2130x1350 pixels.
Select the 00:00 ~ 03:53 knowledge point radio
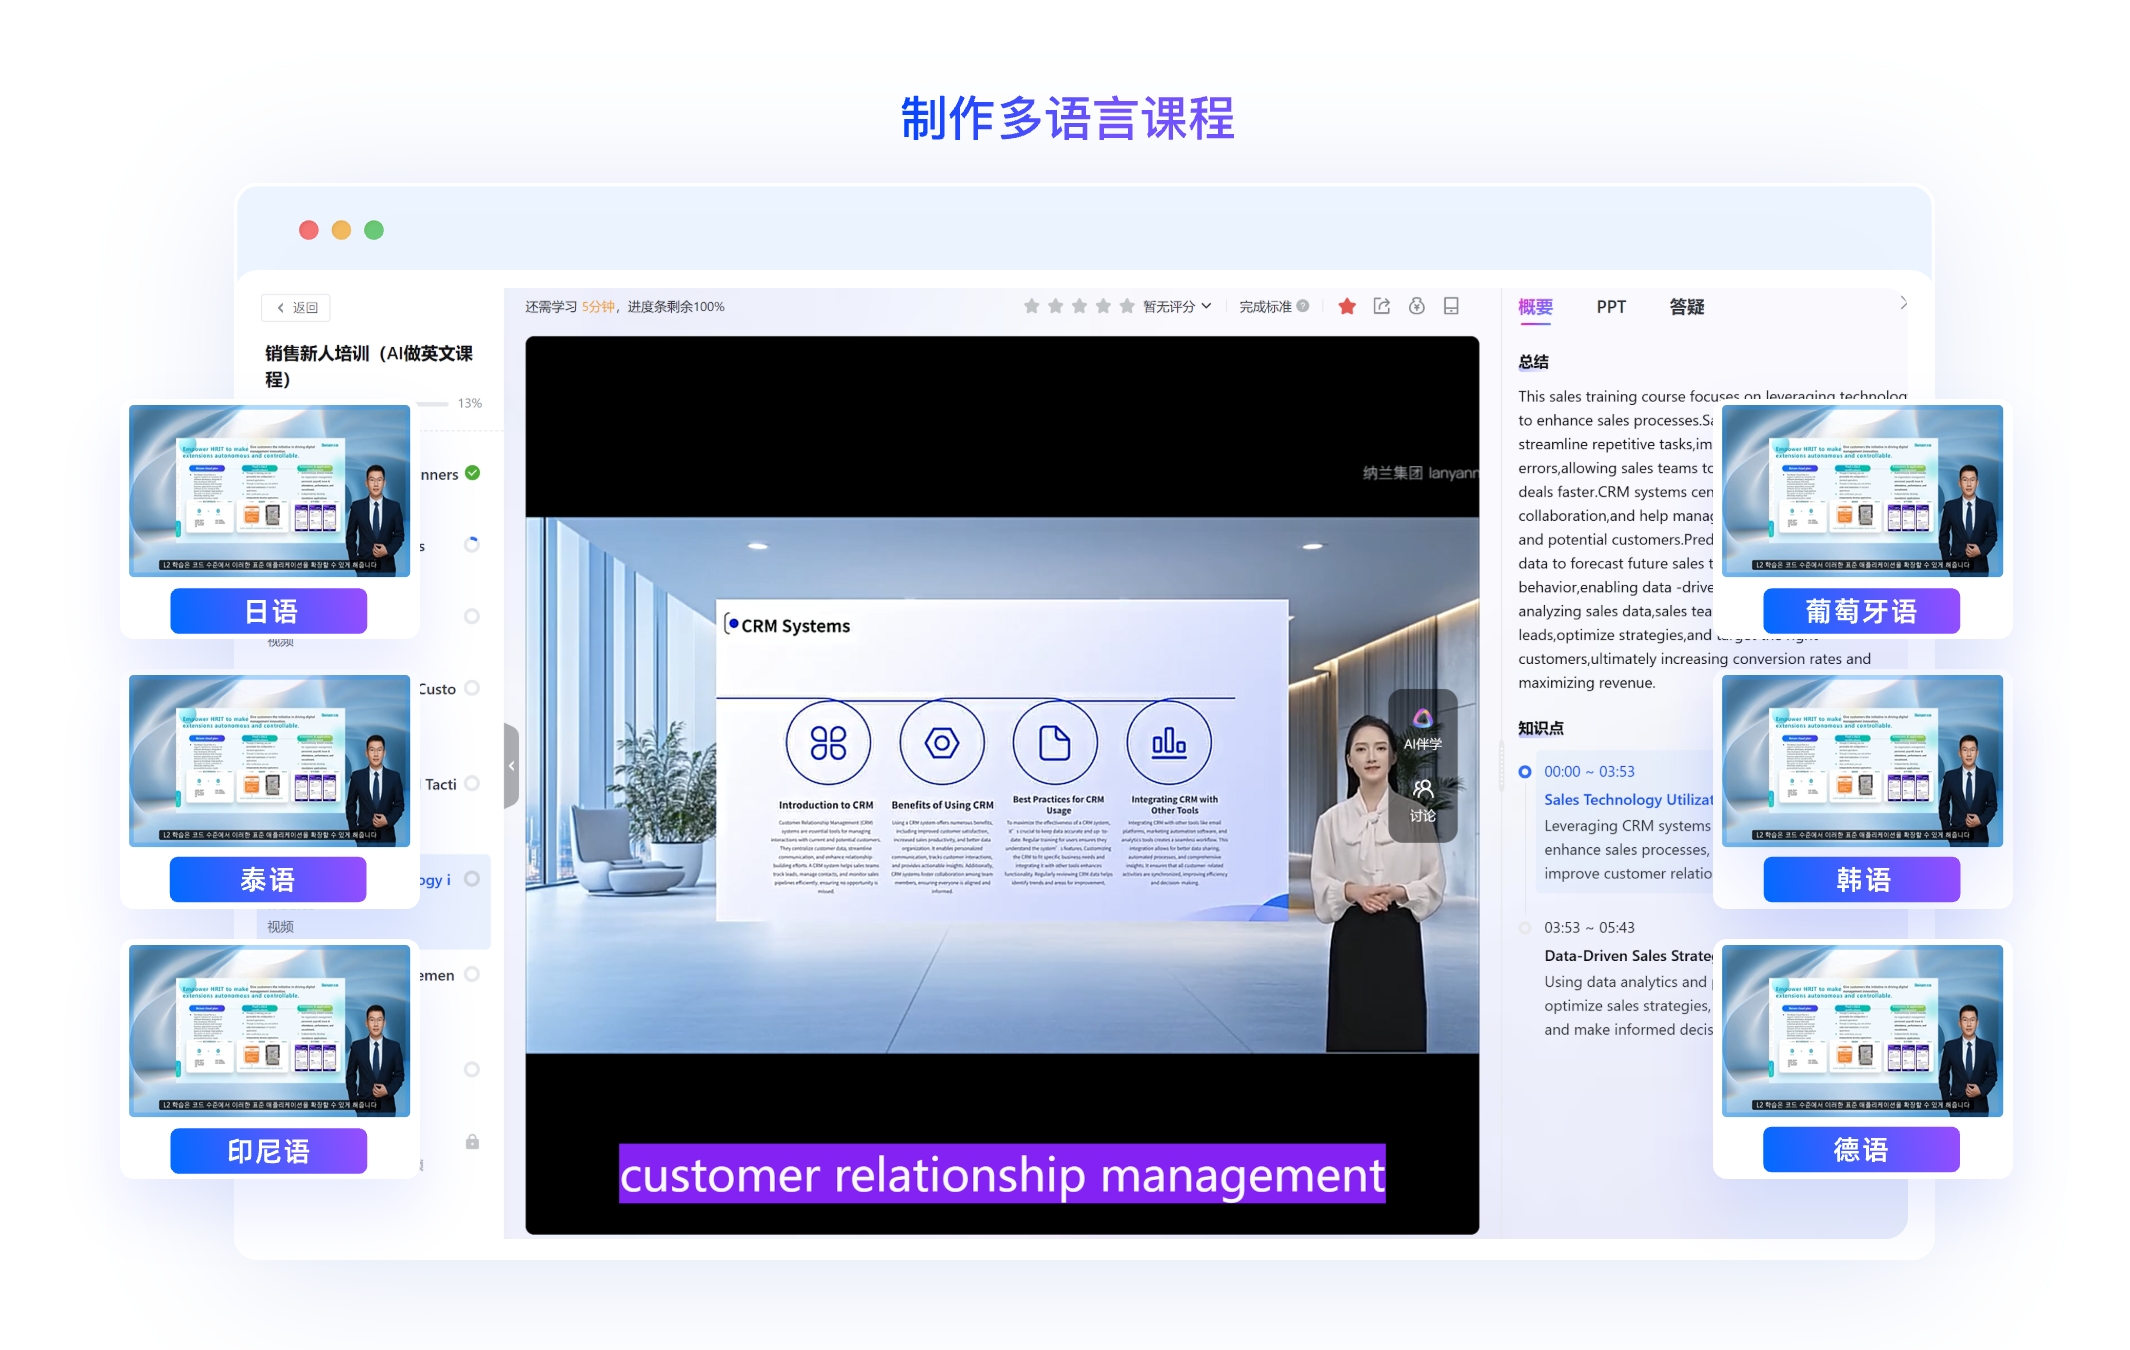pyautogui.click(x=1525, y=772)
